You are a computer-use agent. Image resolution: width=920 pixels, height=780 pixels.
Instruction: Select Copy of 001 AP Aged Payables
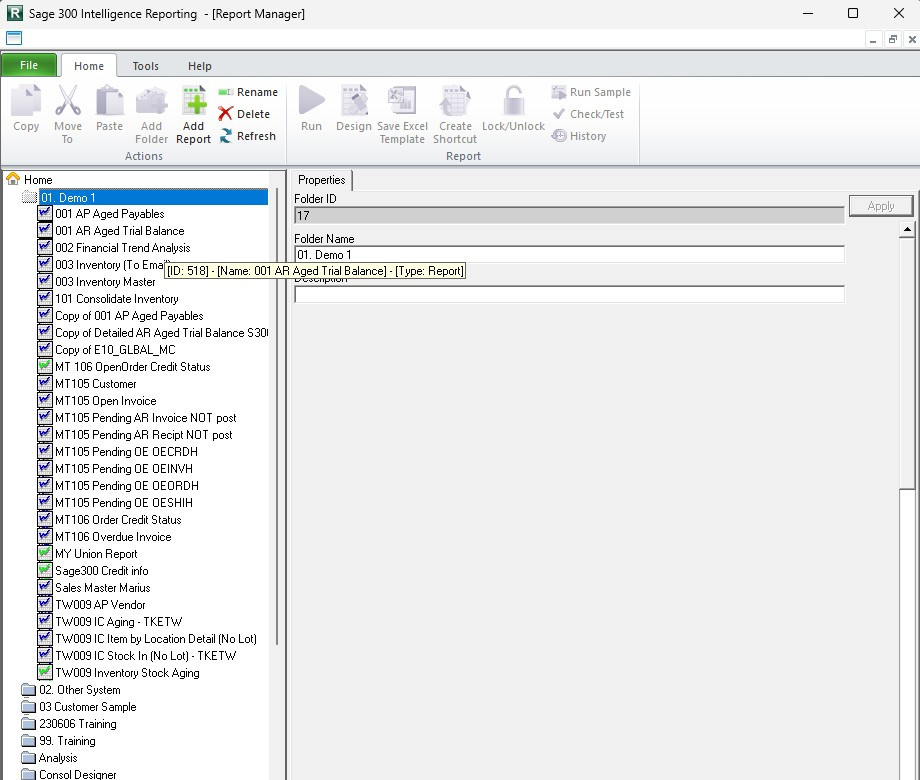129,316
